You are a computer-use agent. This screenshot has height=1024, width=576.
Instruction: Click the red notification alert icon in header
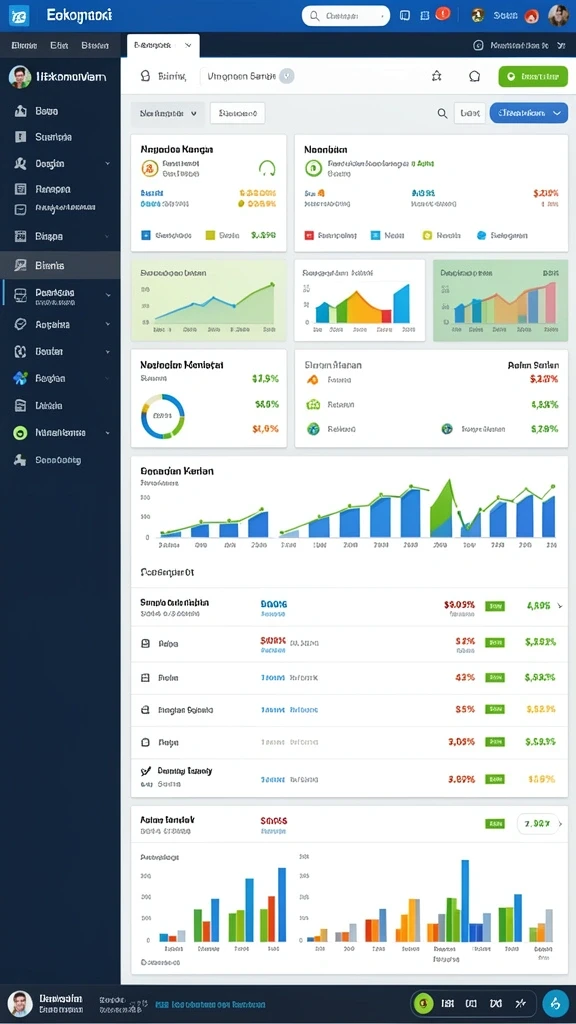coord(443,14)
